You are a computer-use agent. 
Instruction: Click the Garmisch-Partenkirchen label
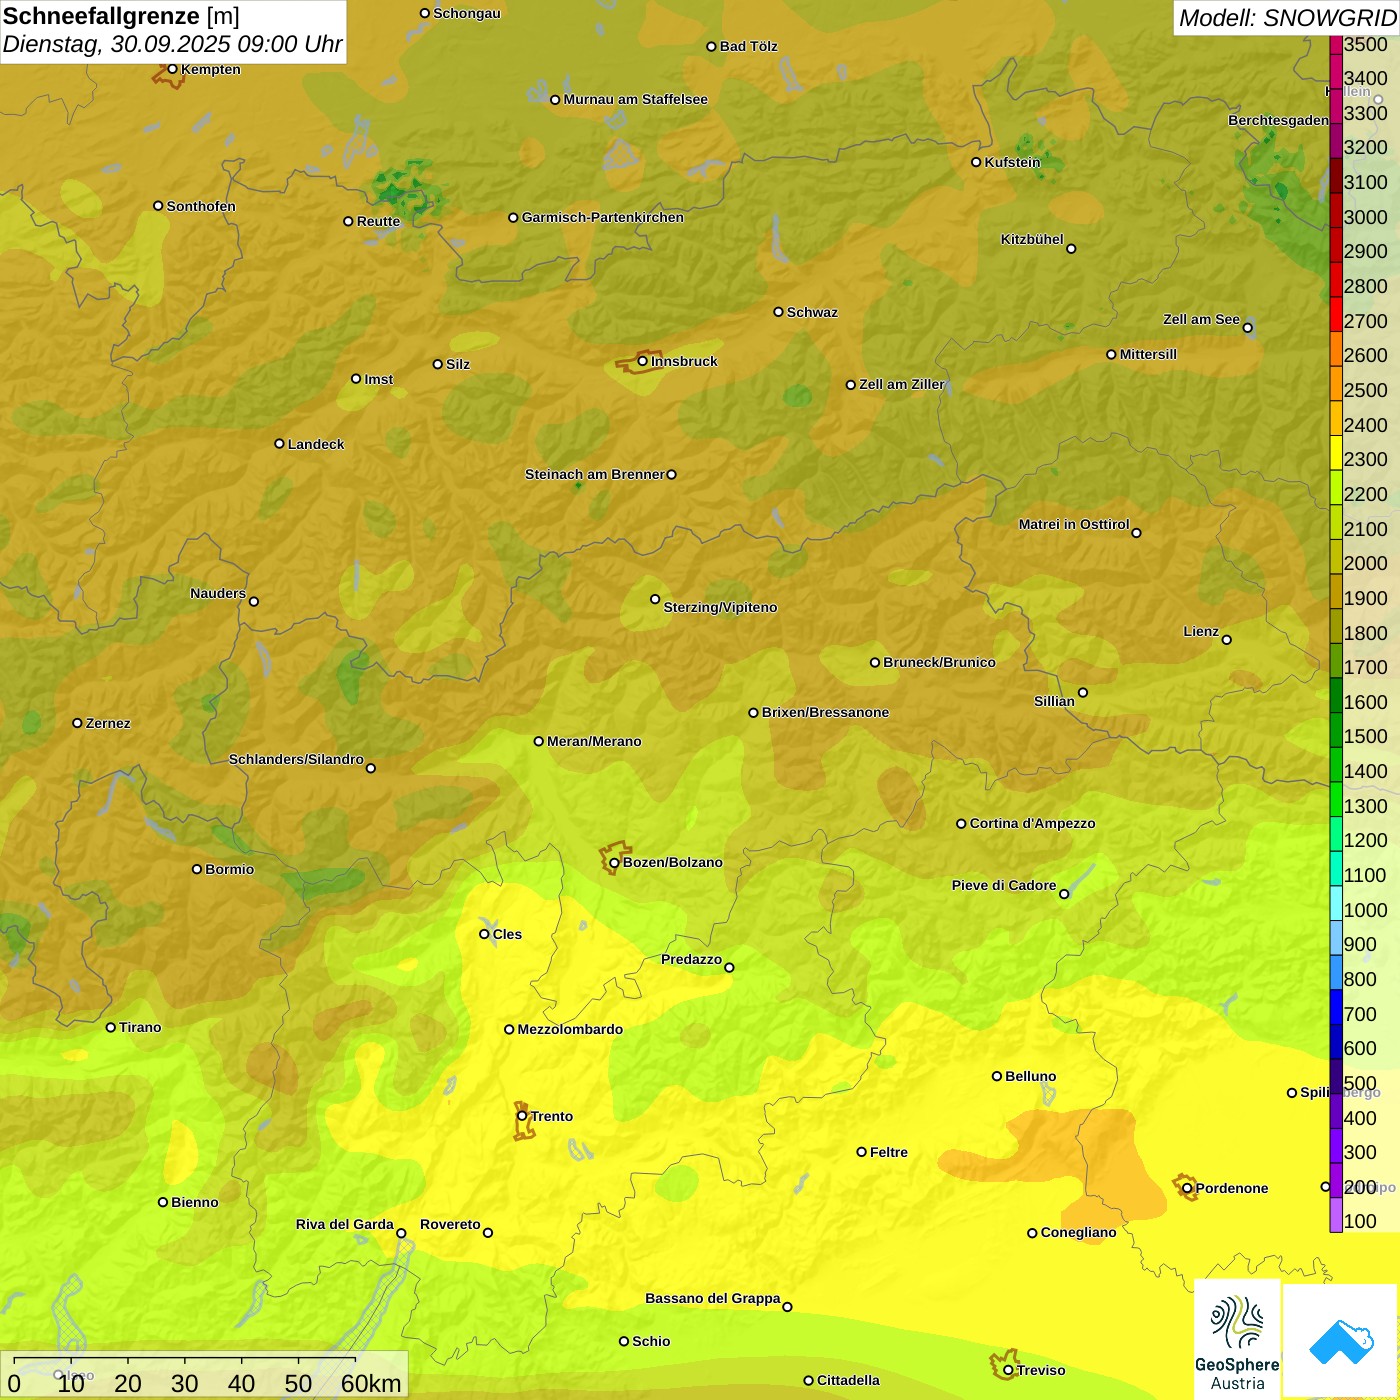[x=603, y=217]
